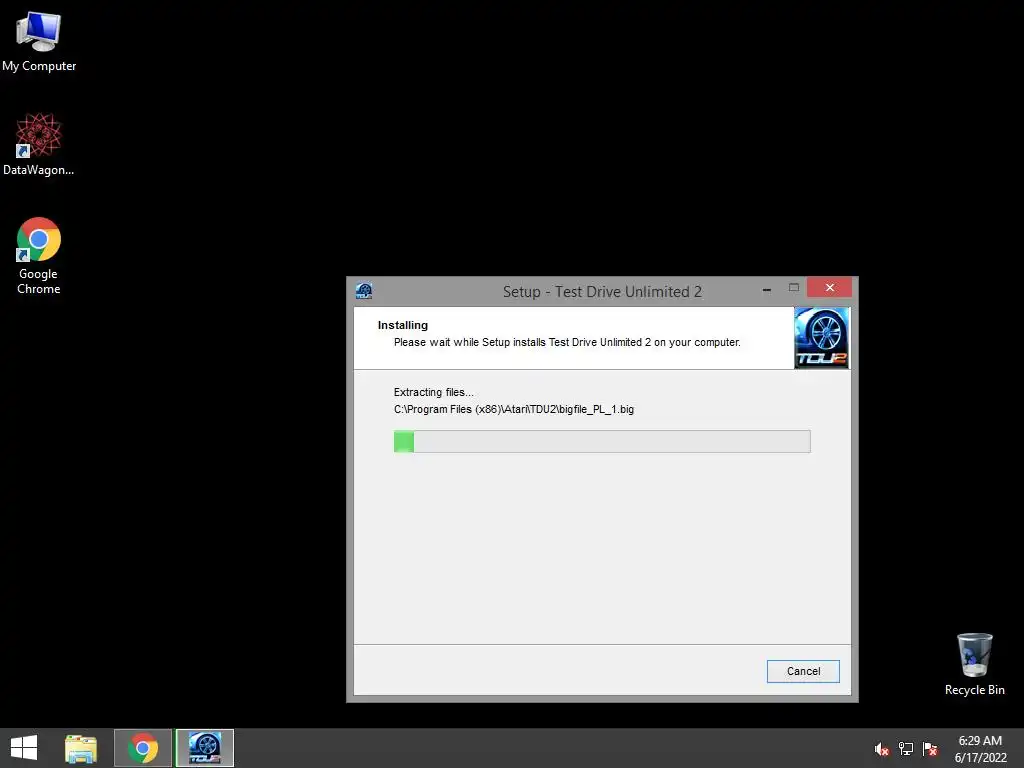Cancel the Test Drive Unlimited 2 installation
1024x768 pixels.
coord(803,671)
